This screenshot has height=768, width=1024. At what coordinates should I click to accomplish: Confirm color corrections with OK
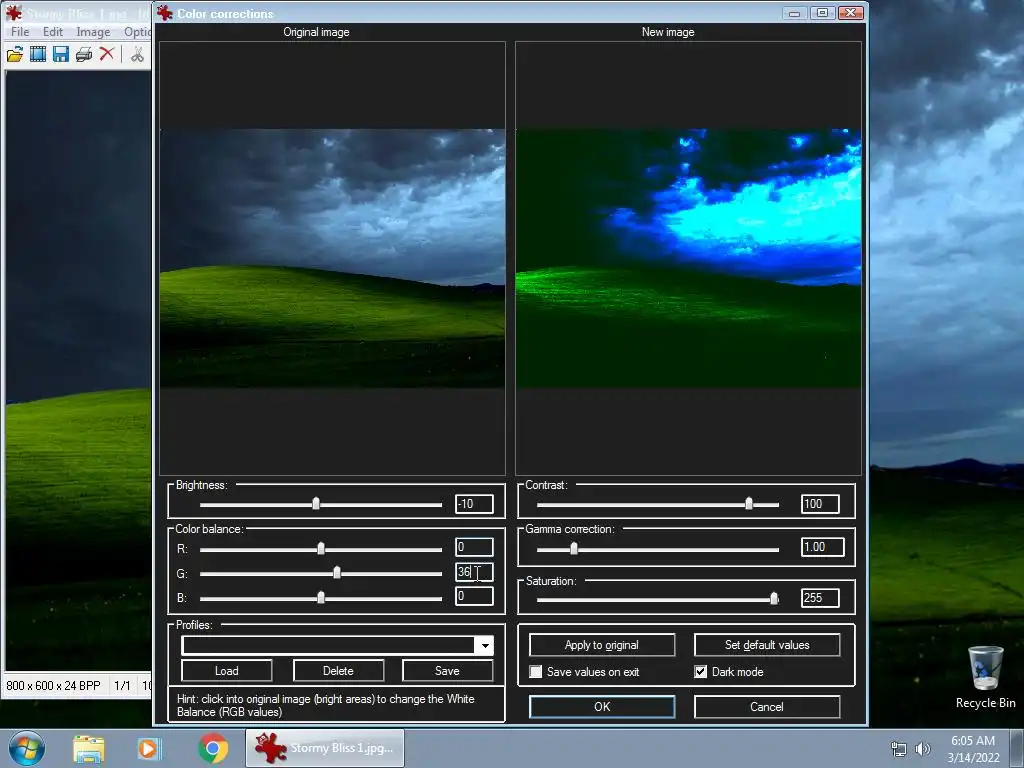[x=601, y=707]
